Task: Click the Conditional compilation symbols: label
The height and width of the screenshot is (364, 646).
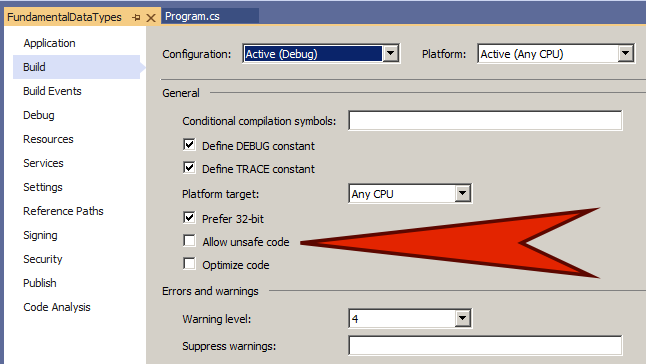Action: [x=259, y=121]
